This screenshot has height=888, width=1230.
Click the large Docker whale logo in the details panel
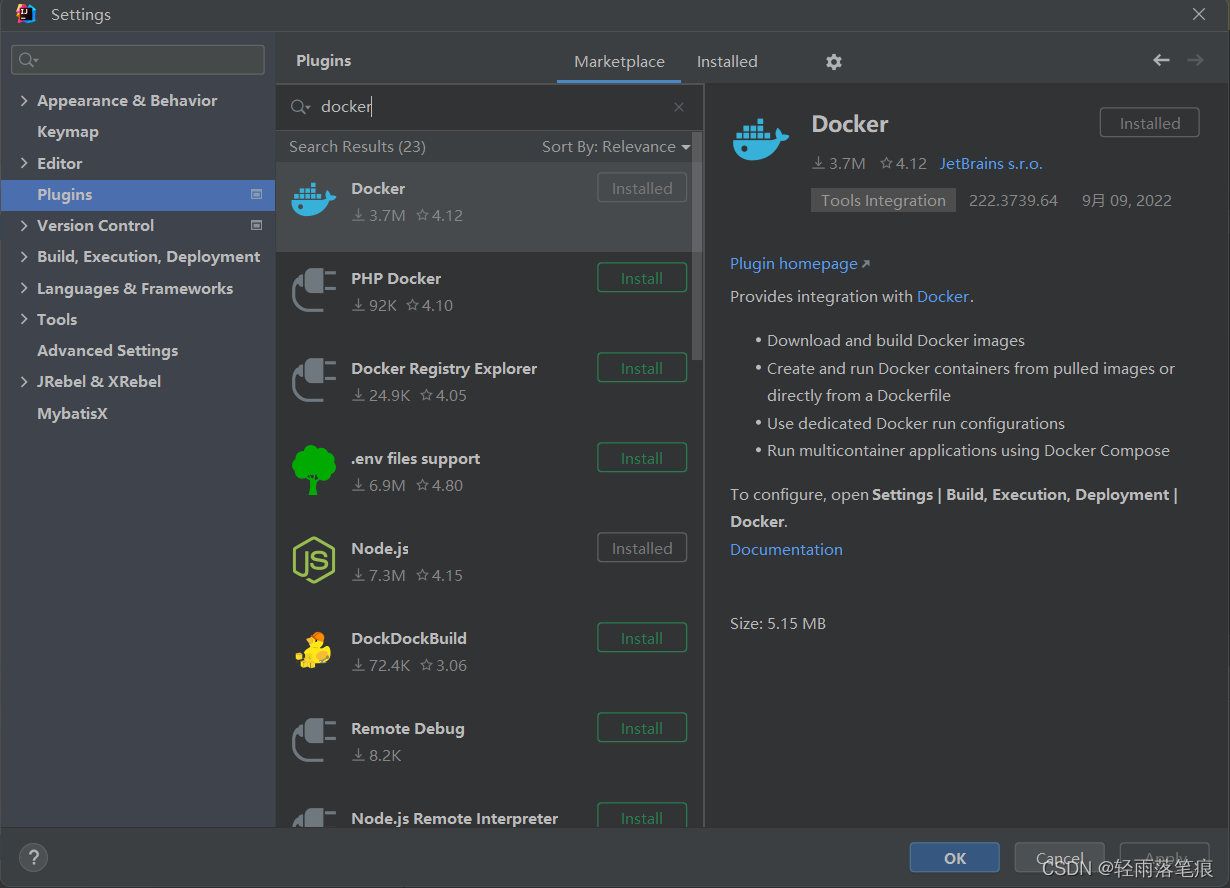tap(761, 139)
